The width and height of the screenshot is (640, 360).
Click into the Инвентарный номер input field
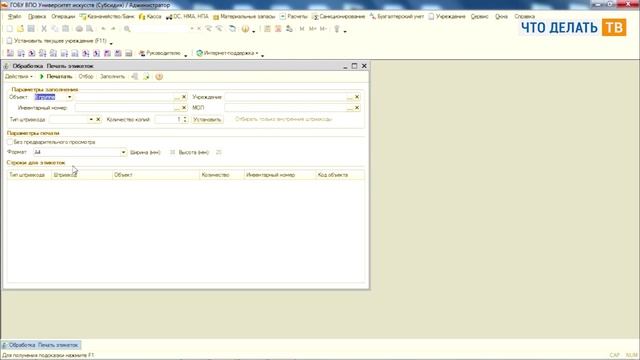pyautogui.click(x=124, y=108)
